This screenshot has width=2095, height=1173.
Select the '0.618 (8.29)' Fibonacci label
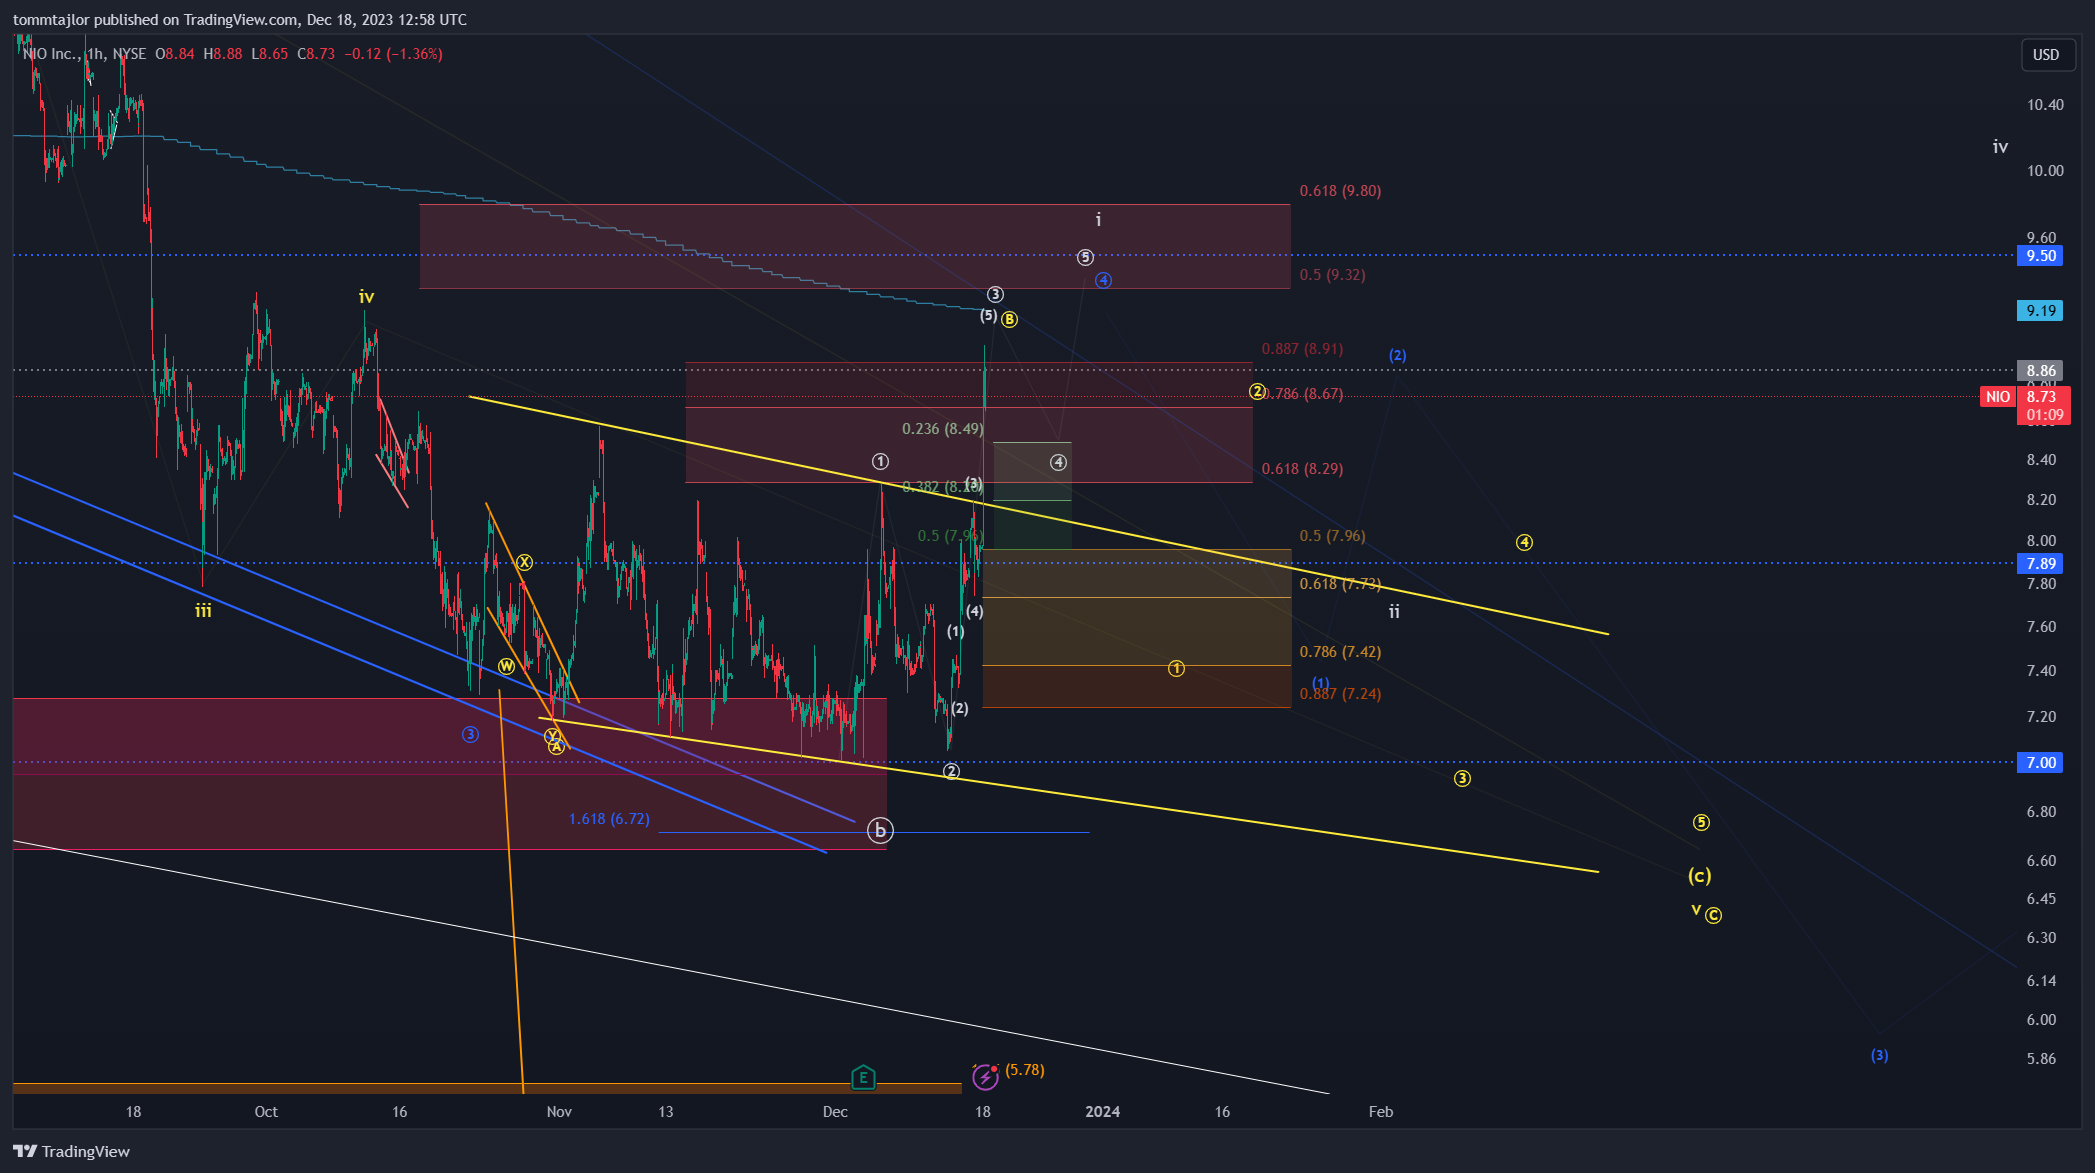click(1302, 468)
